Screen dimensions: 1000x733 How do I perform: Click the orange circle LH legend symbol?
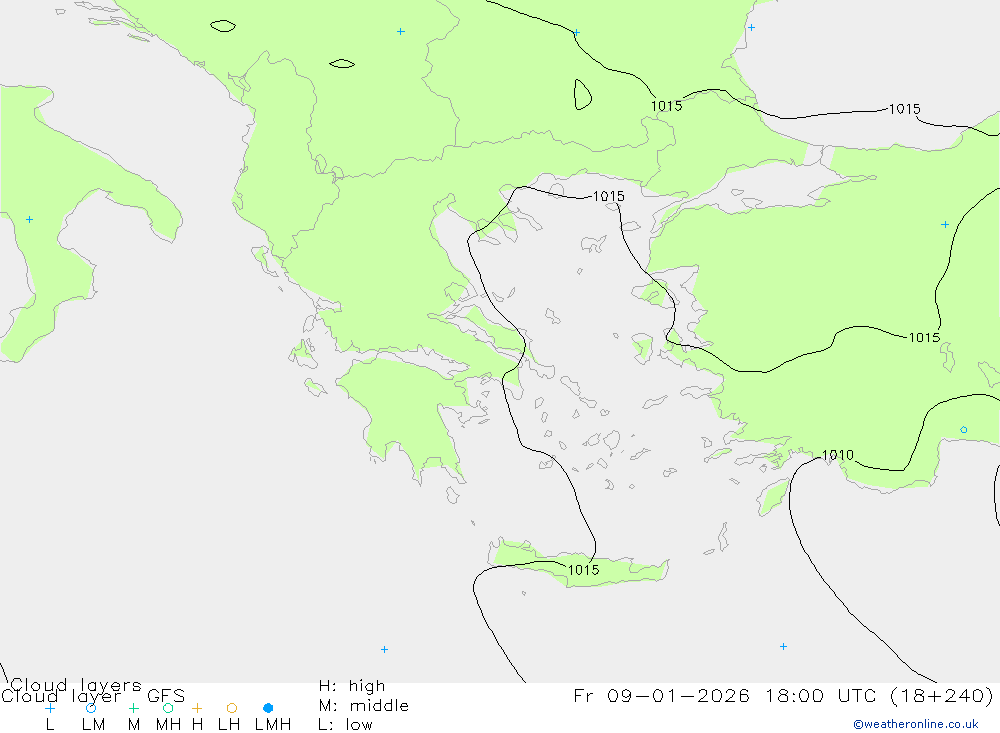[x=232, y=708]
